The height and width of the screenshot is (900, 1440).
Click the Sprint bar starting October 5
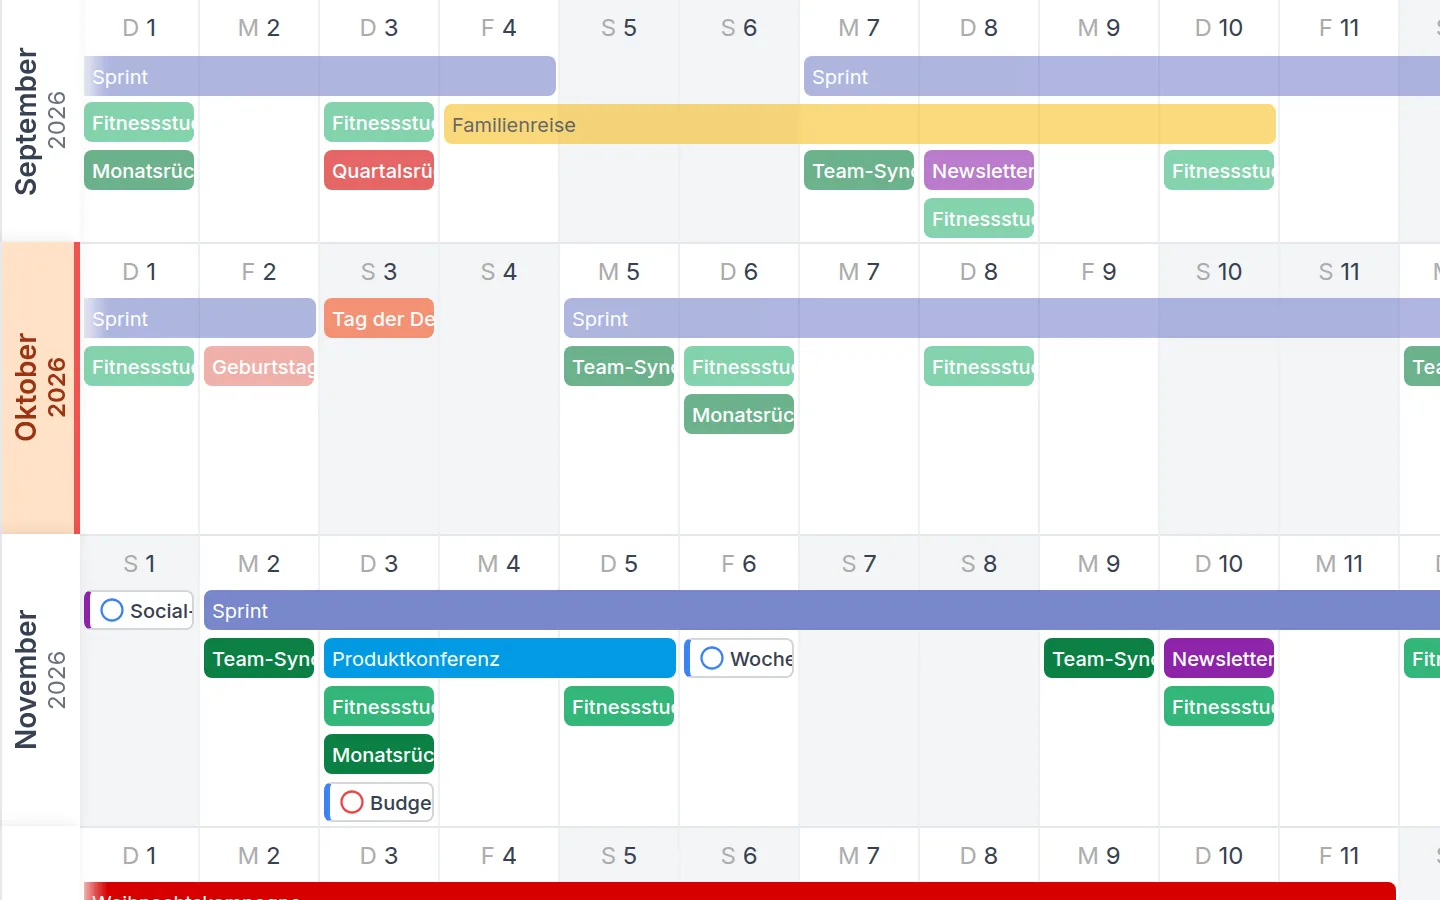(1002, 318)
